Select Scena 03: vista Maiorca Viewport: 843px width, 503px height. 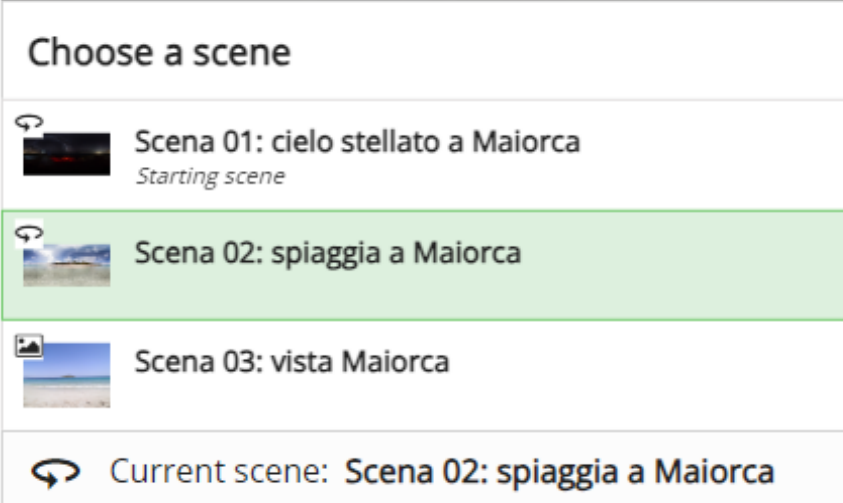[x=292, y=361]
